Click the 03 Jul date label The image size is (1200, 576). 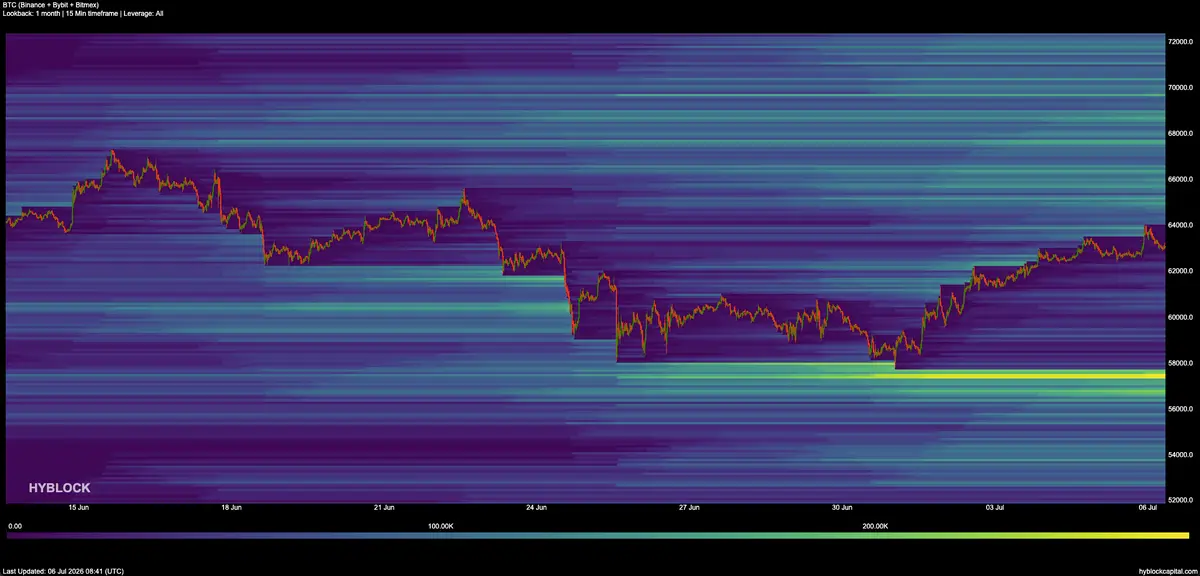(994, 508)
